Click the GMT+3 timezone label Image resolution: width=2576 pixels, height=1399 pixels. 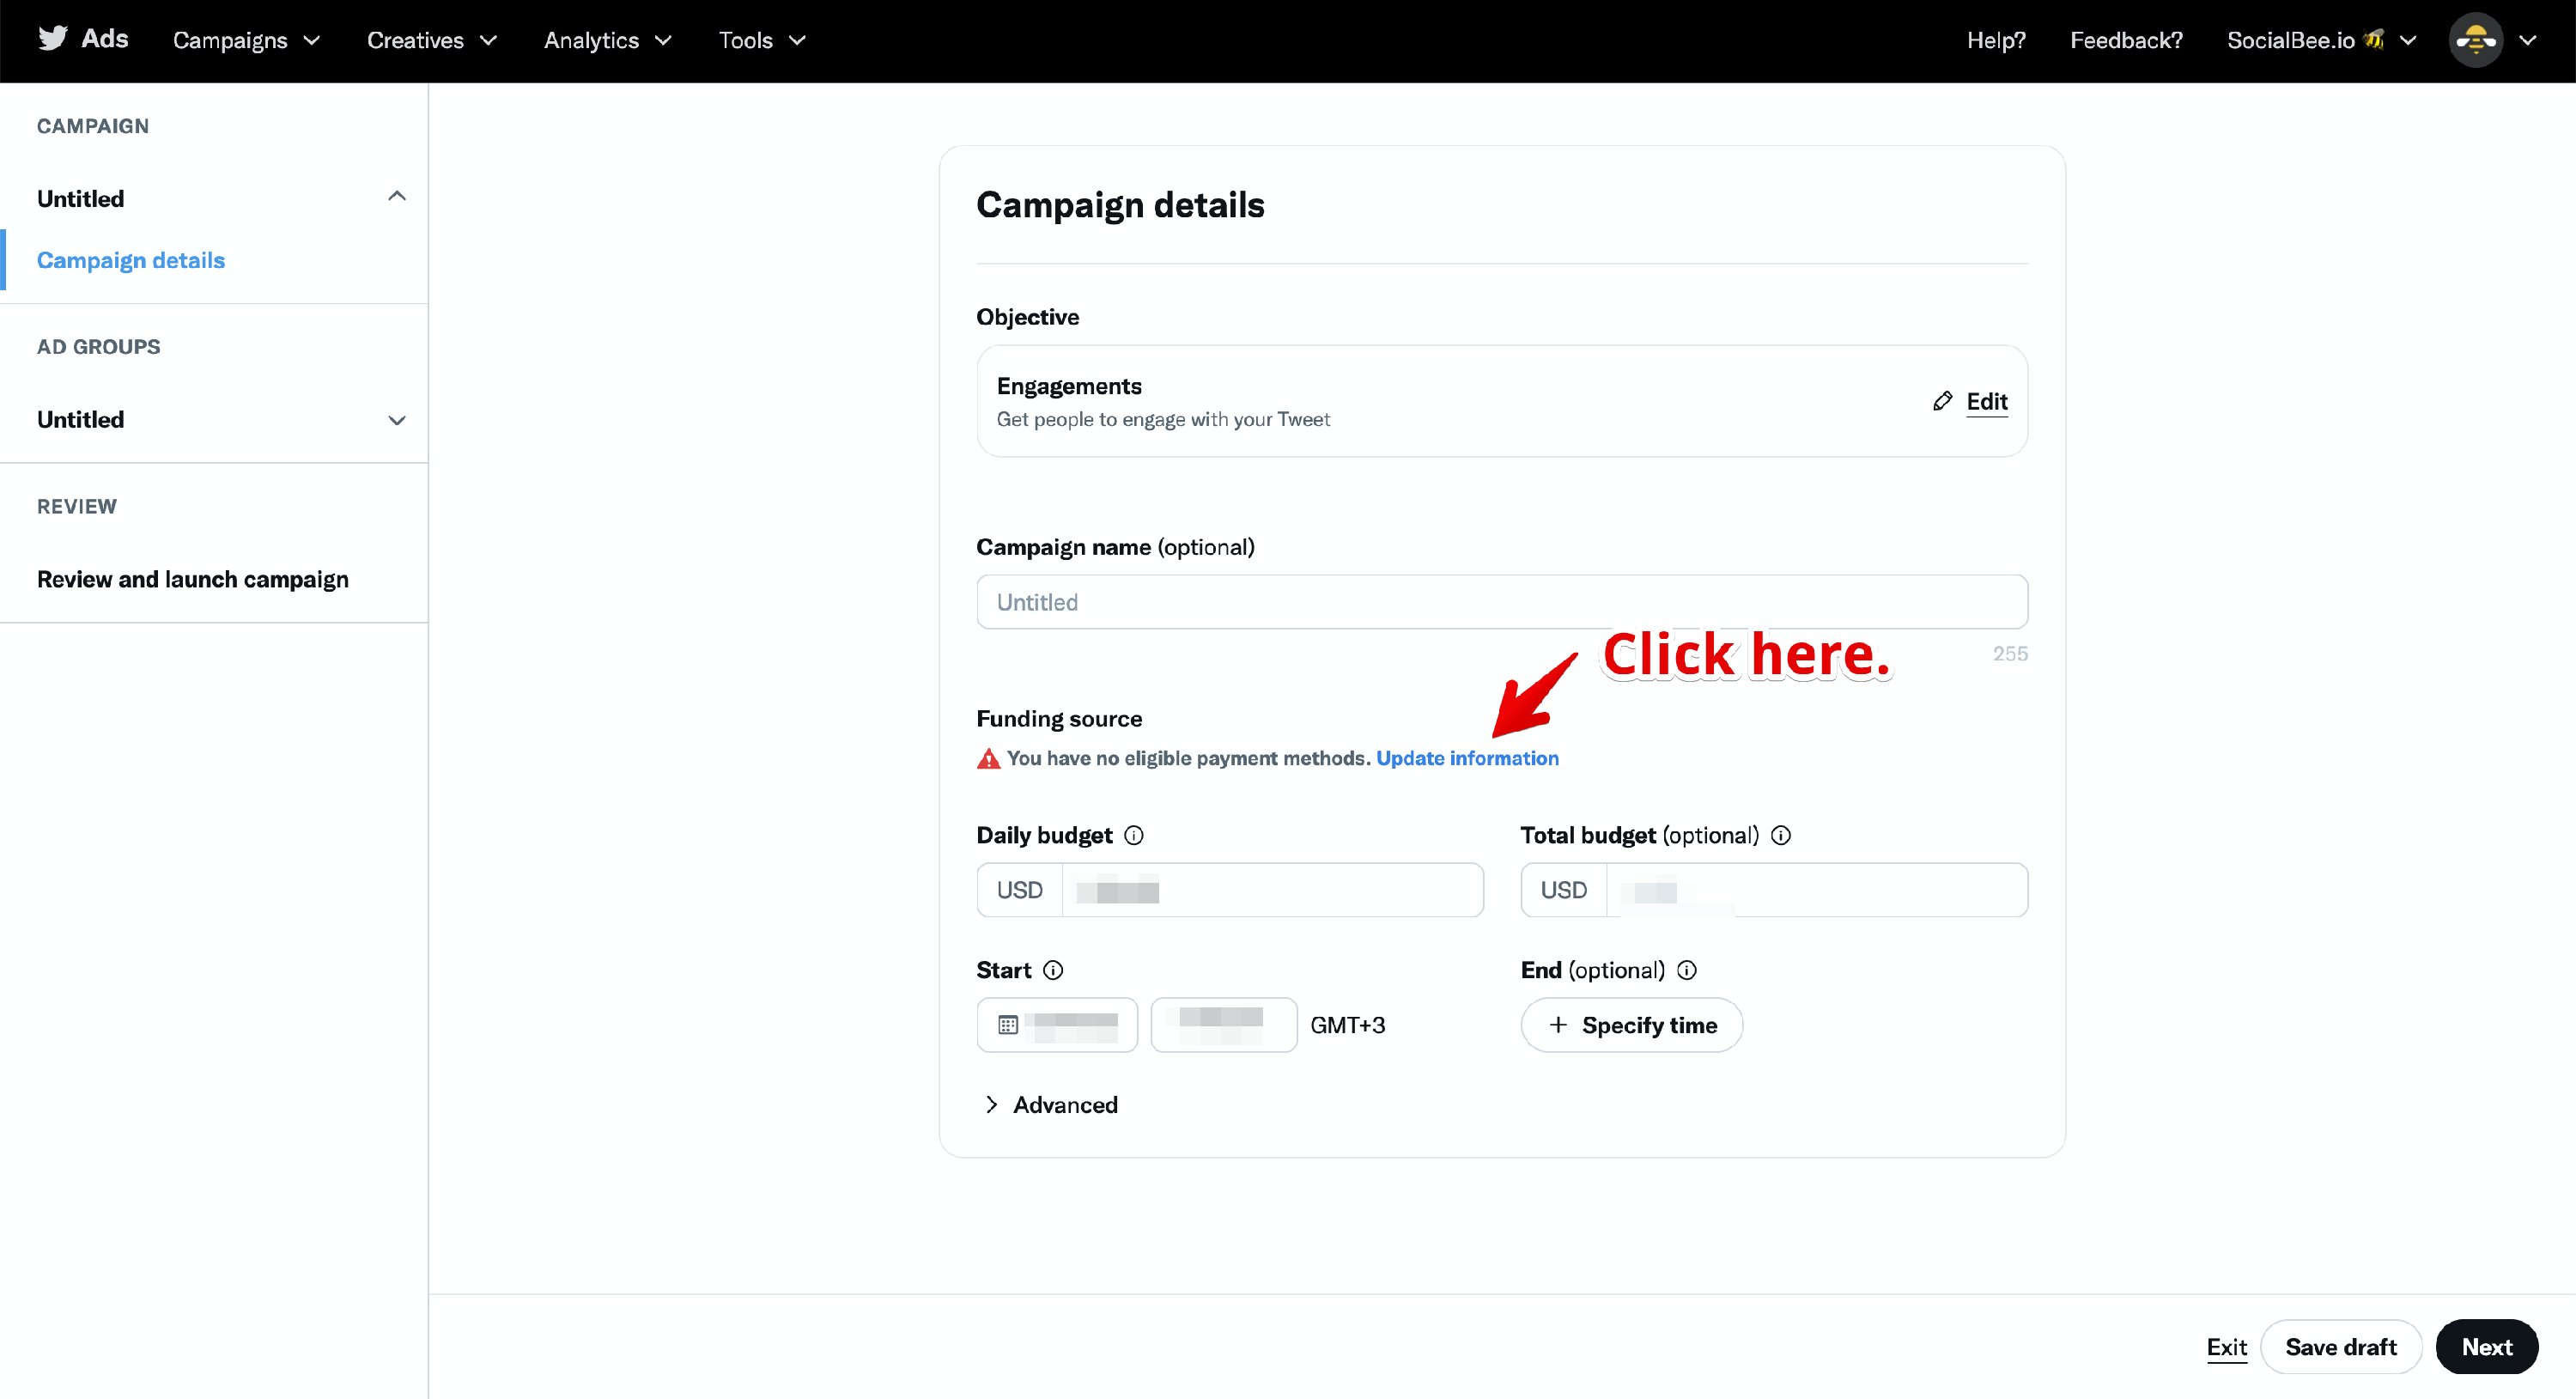pyautogui.click(x=1347, y=1025)
